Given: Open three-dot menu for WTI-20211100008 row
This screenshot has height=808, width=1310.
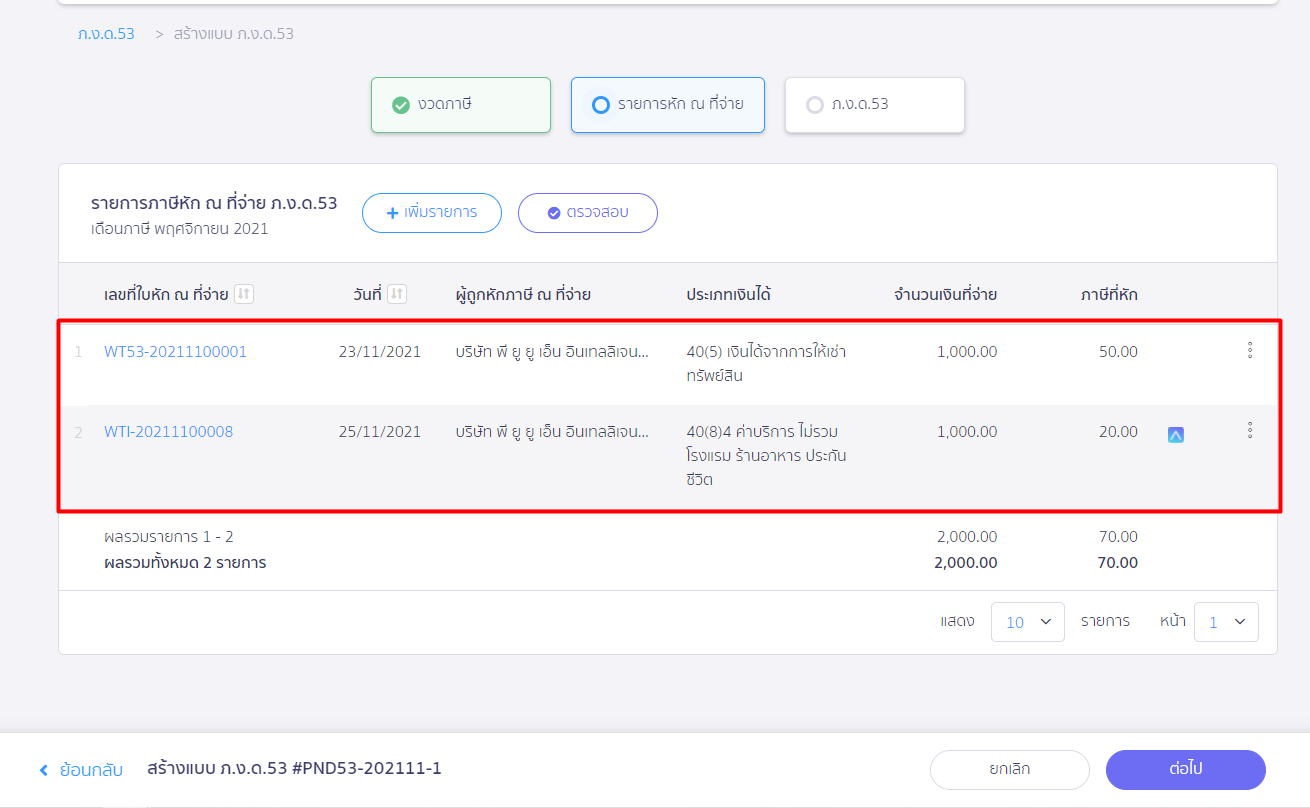Looking at the screenshot, I should coord(1249,430).
